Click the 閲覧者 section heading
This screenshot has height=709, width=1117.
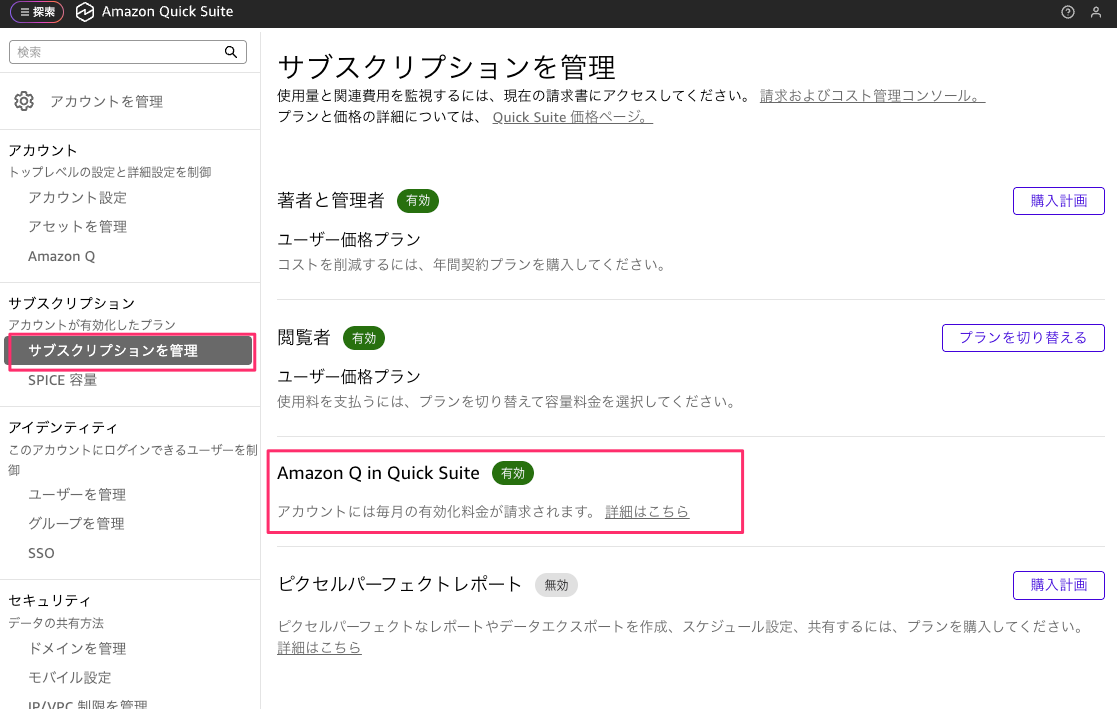(304, 338)
